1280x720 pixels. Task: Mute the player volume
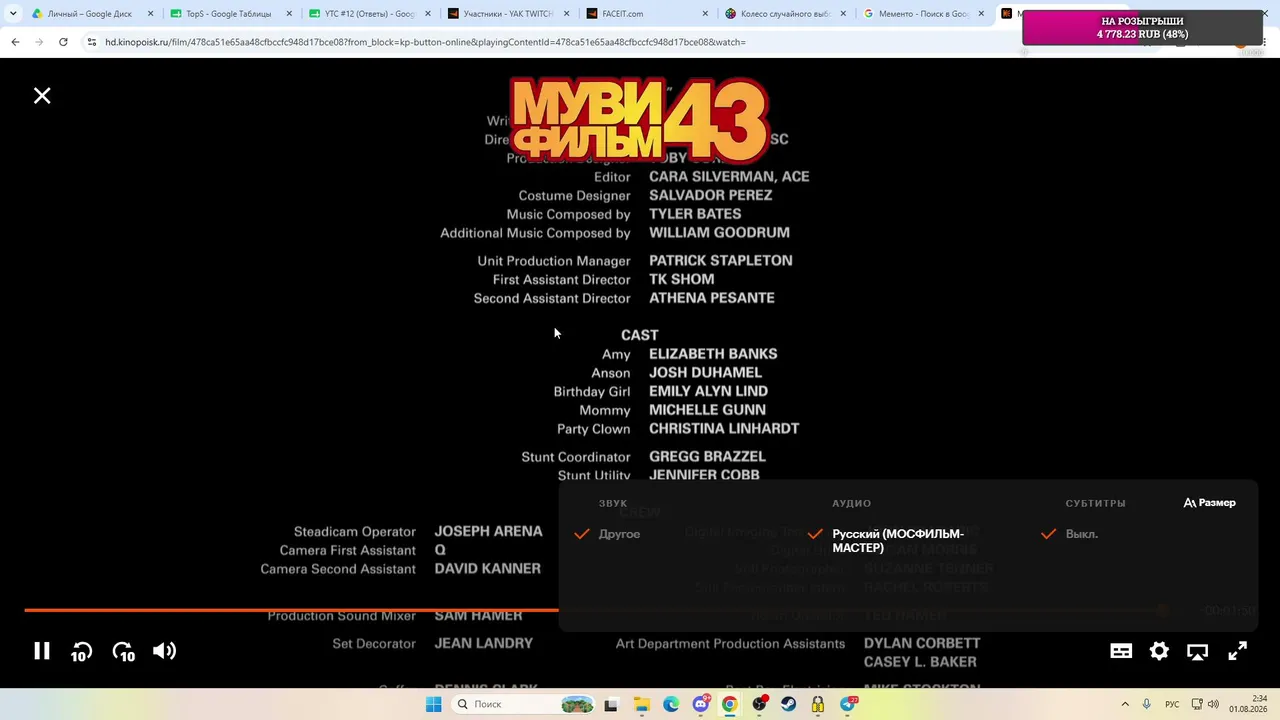(x=164, y=651)
